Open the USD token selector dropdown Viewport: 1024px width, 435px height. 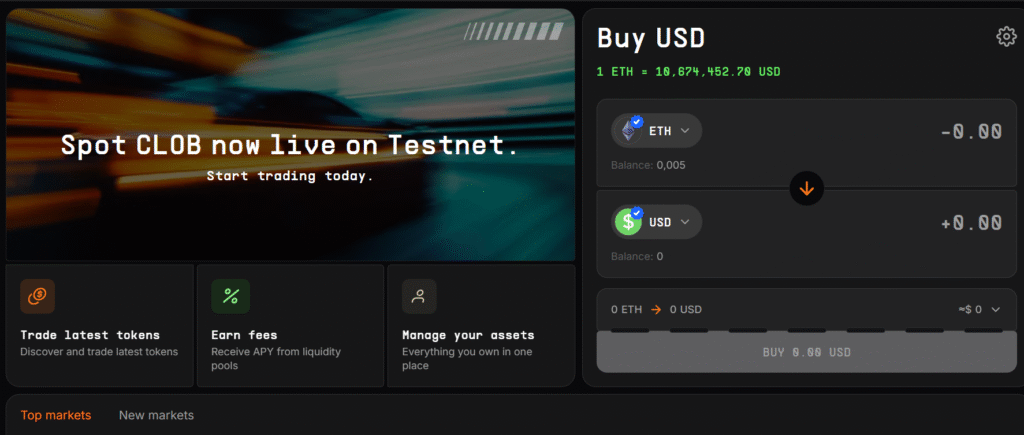click(656, 222)
